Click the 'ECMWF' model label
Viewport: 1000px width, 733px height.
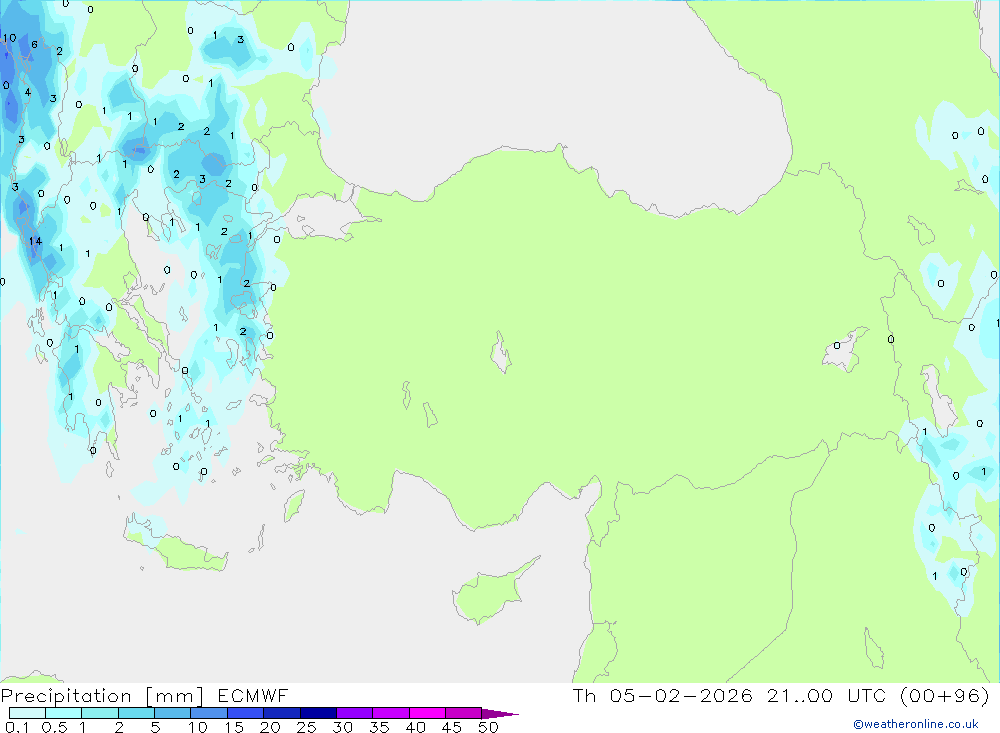pyautogui.click(x=253, y=695)
